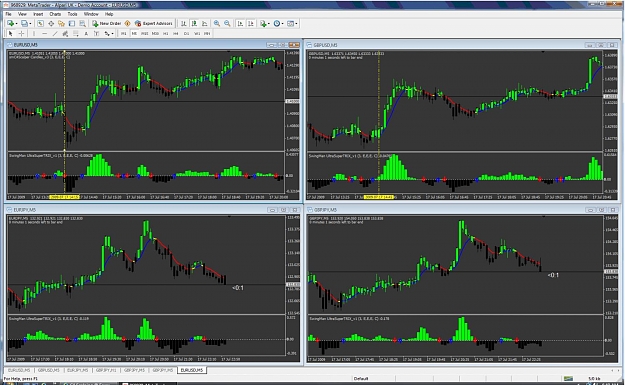Select the Fibonacci Retracement tool
This screenshot has height=385, width=625.
pos(76,33)
